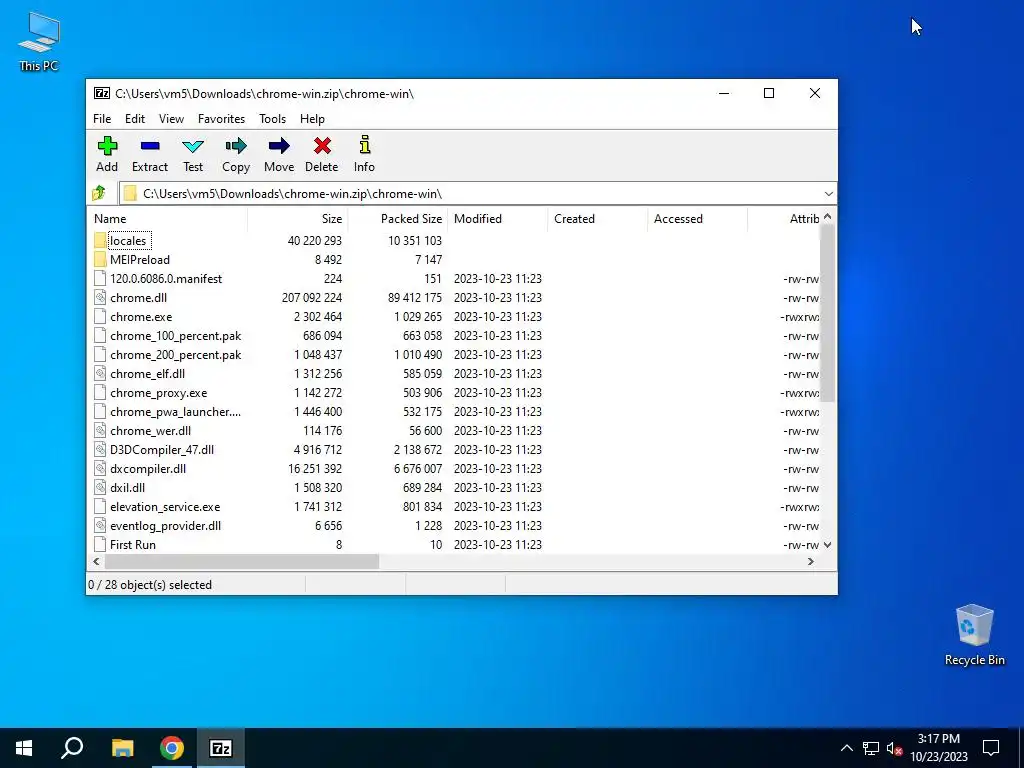
Task: Click the horizontal scrollbar thumb
Action: point(242,562)
